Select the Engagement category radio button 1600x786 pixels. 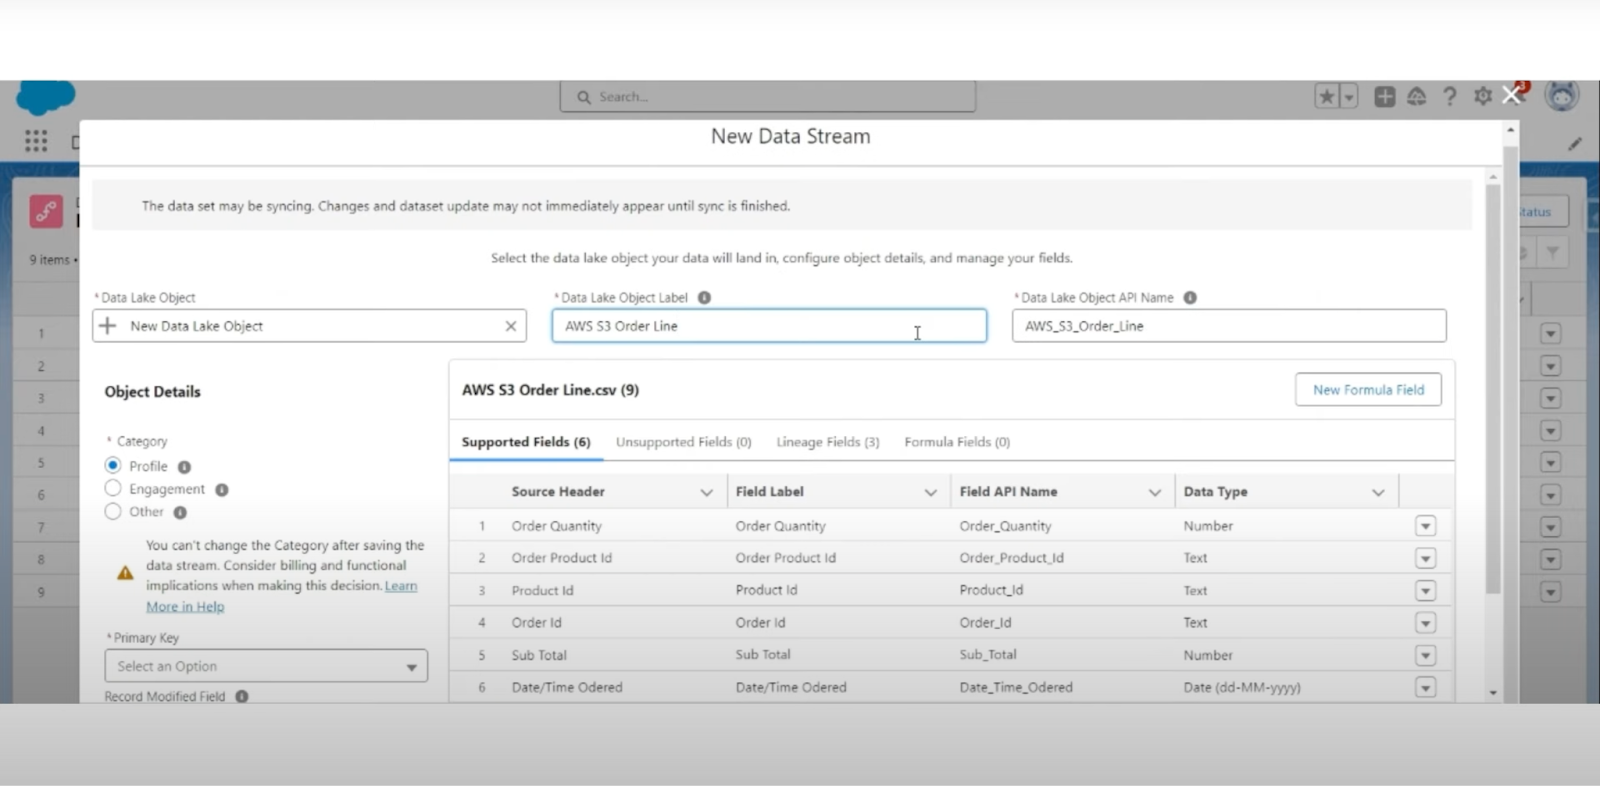(113, 488)
